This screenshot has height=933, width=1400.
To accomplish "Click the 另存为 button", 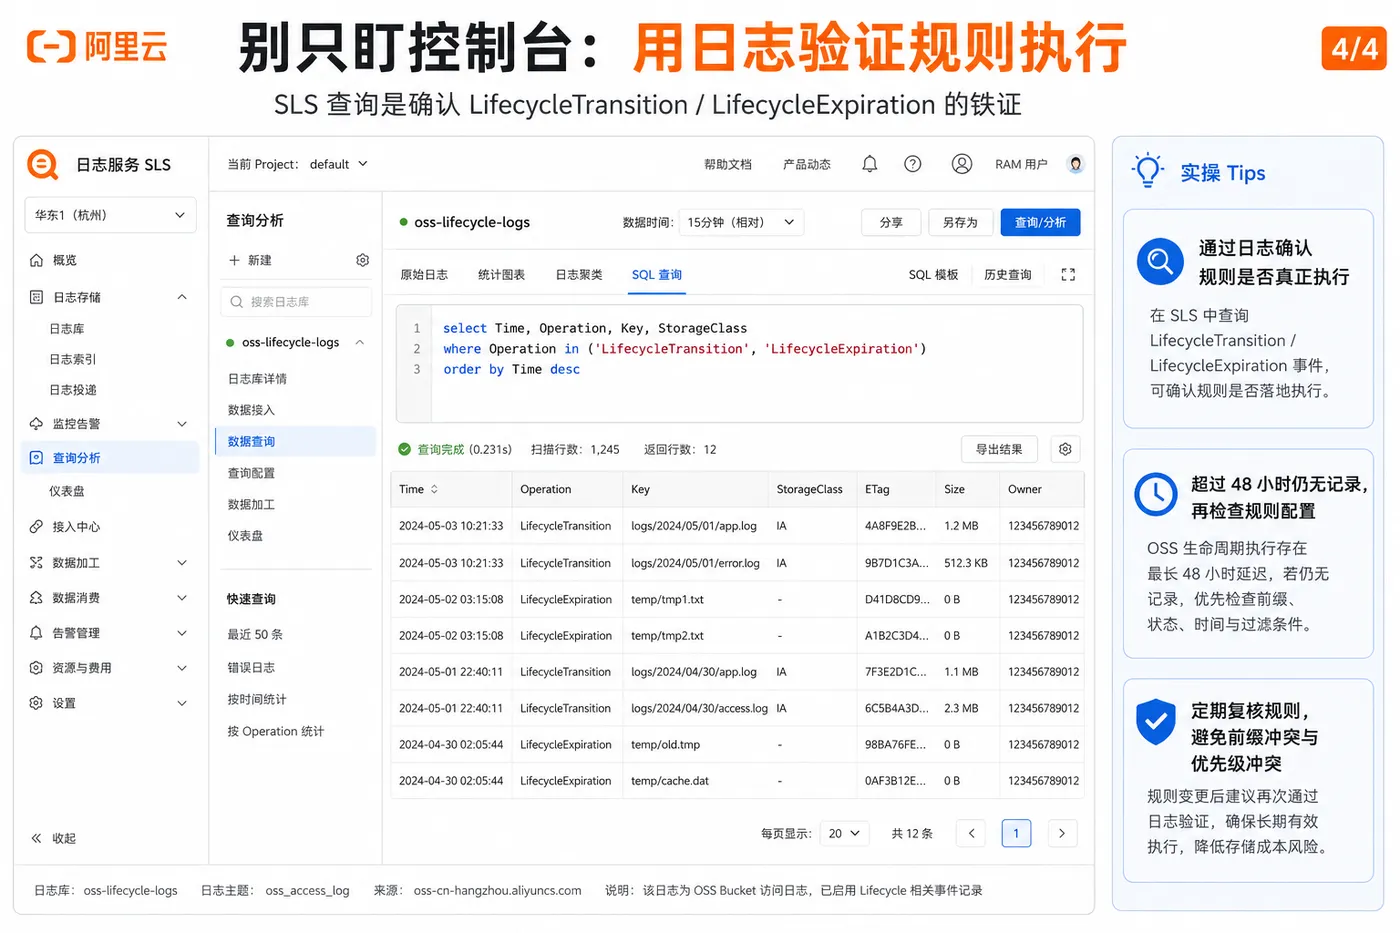I will point(960,222).
